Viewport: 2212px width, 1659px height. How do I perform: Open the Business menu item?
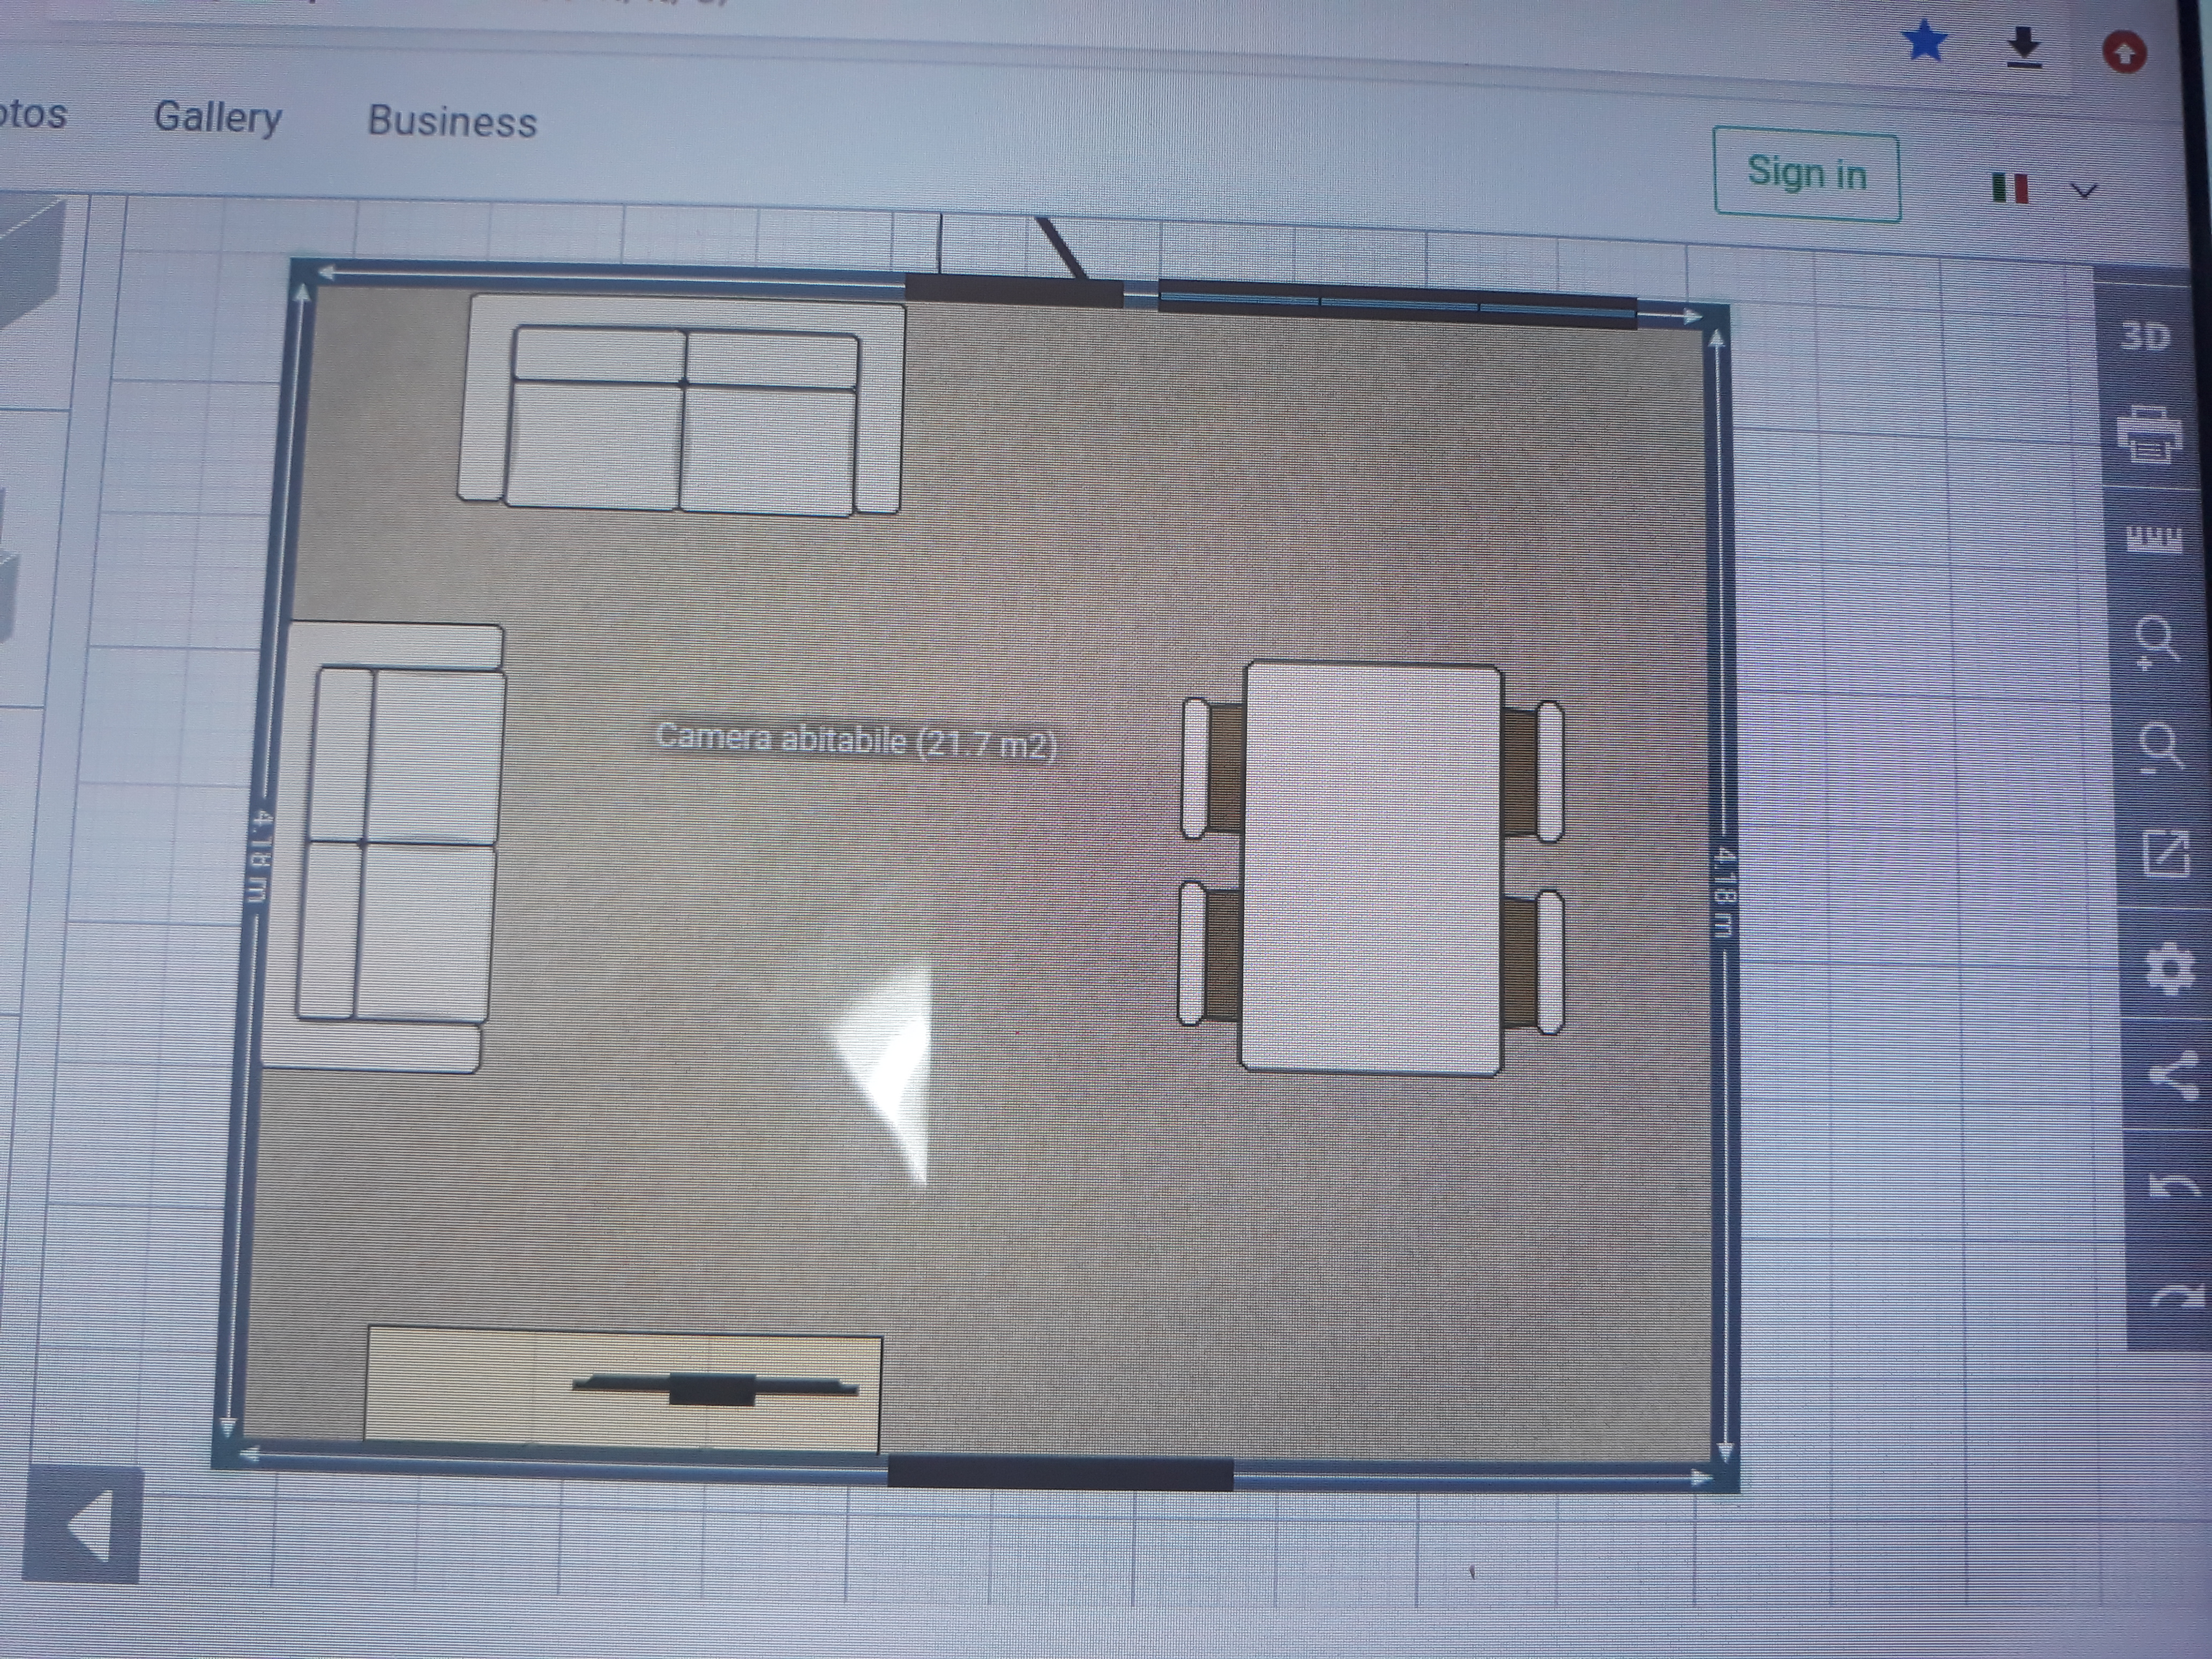[x=452, y=121]
